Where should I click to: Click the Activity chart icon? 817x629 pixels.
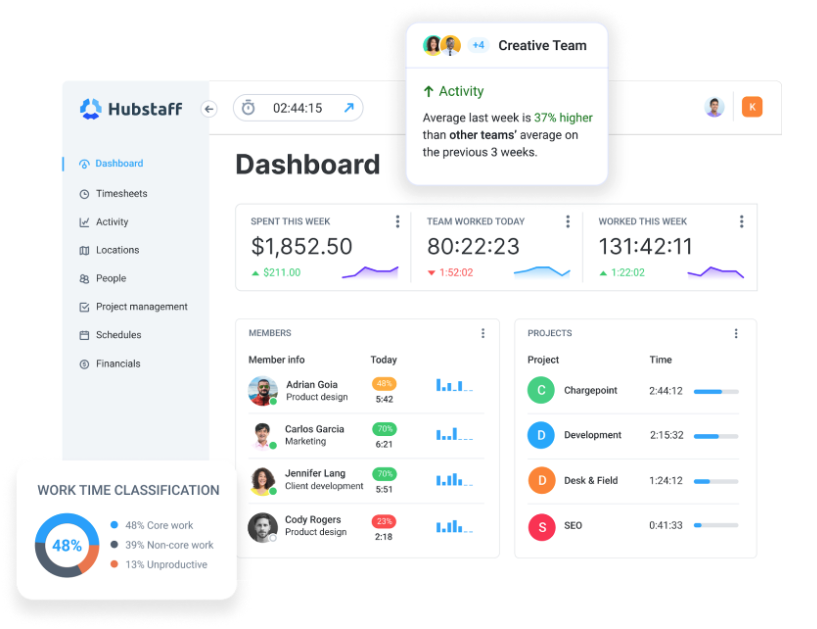(x=84, y=223)
